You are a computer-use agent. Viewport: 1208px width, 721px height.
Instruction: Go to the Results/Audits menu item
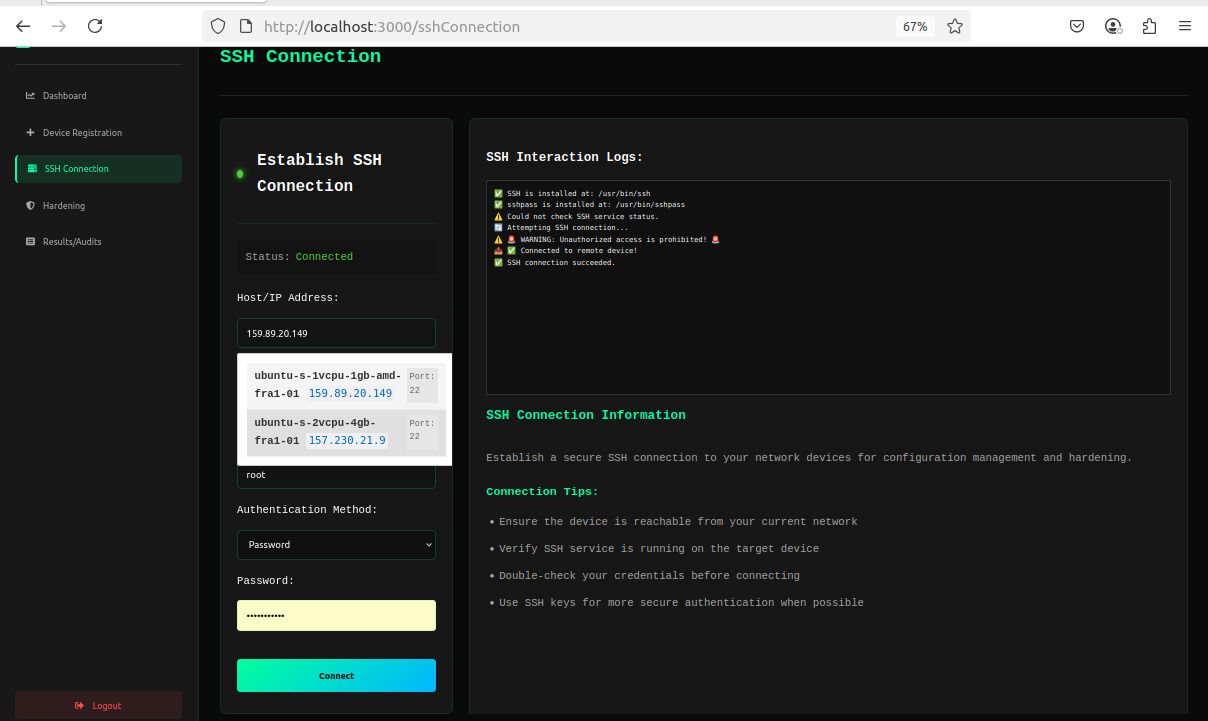pos(71,241)
